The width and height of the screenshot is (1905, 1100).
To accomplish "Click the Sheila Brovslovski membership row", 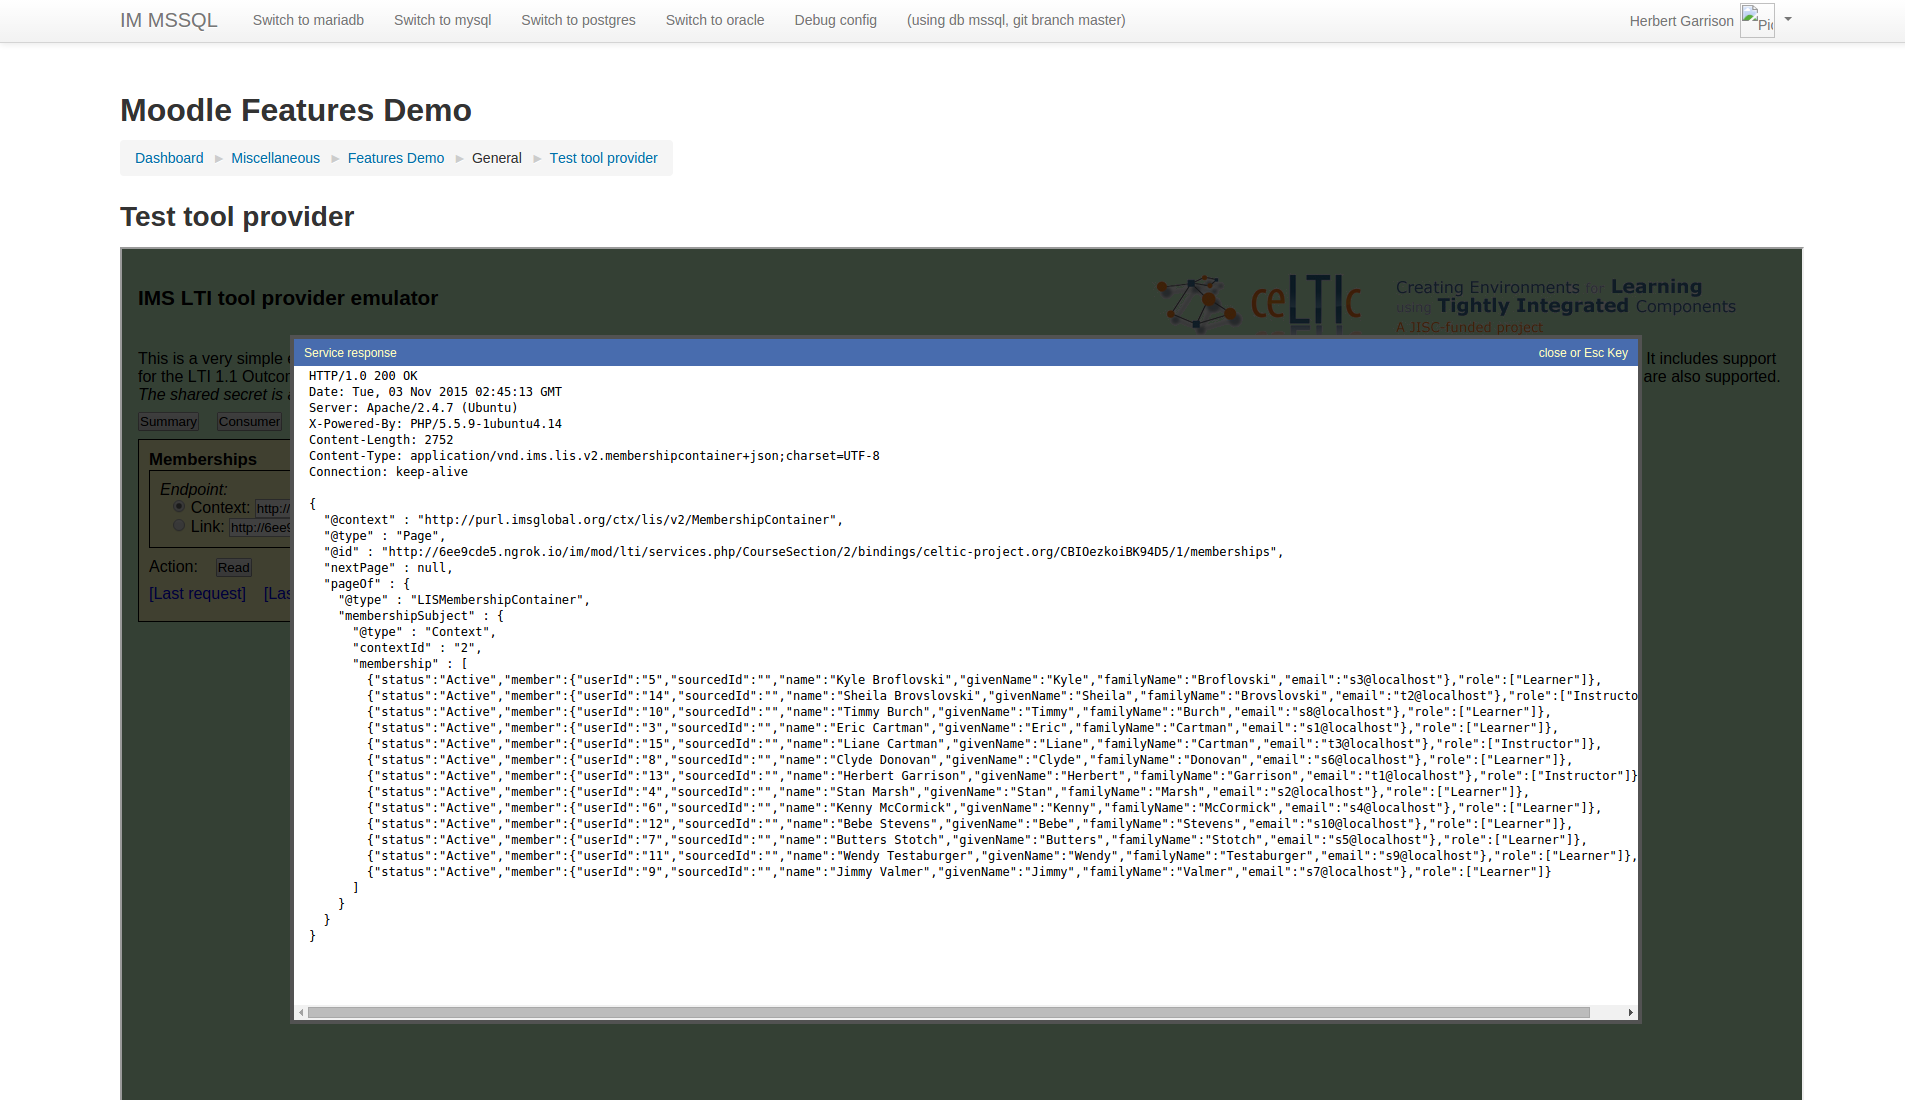I will [1002, 696].
